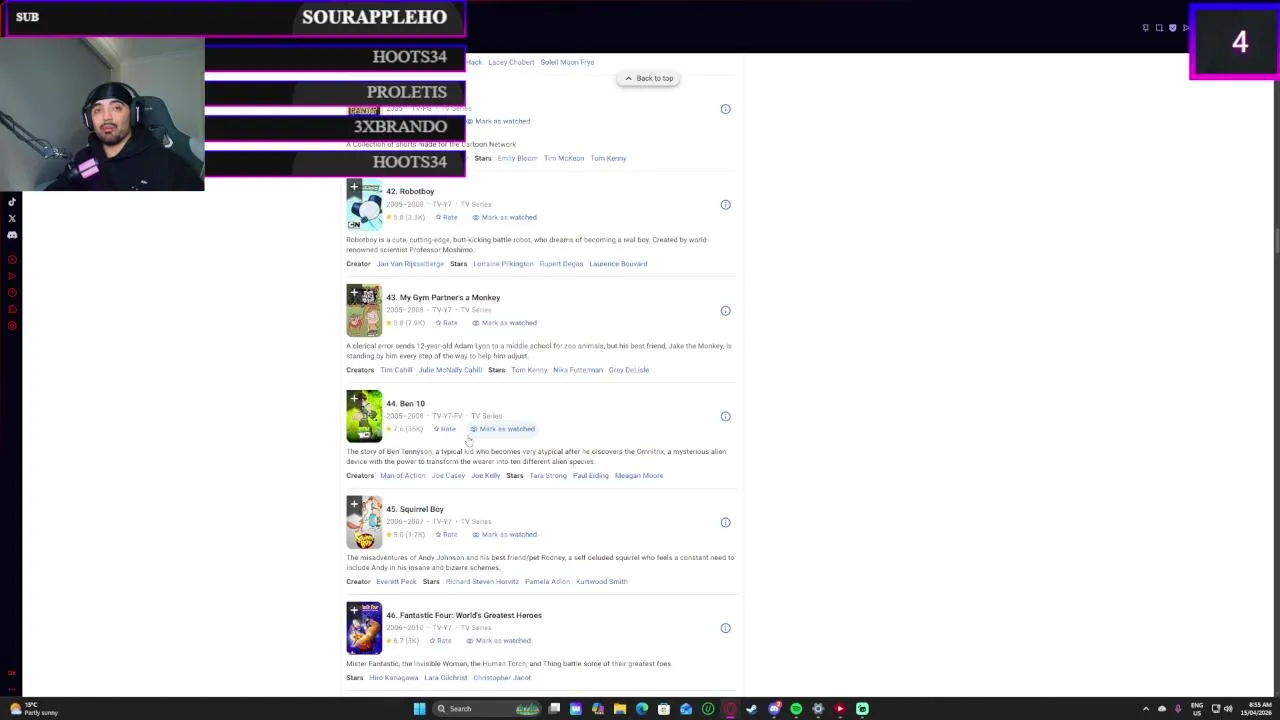The height and width of the screenshot is (720, 1280).
Task: Add Robotboy to watchlist via plus ribbon
Action: tap(354, 187)
